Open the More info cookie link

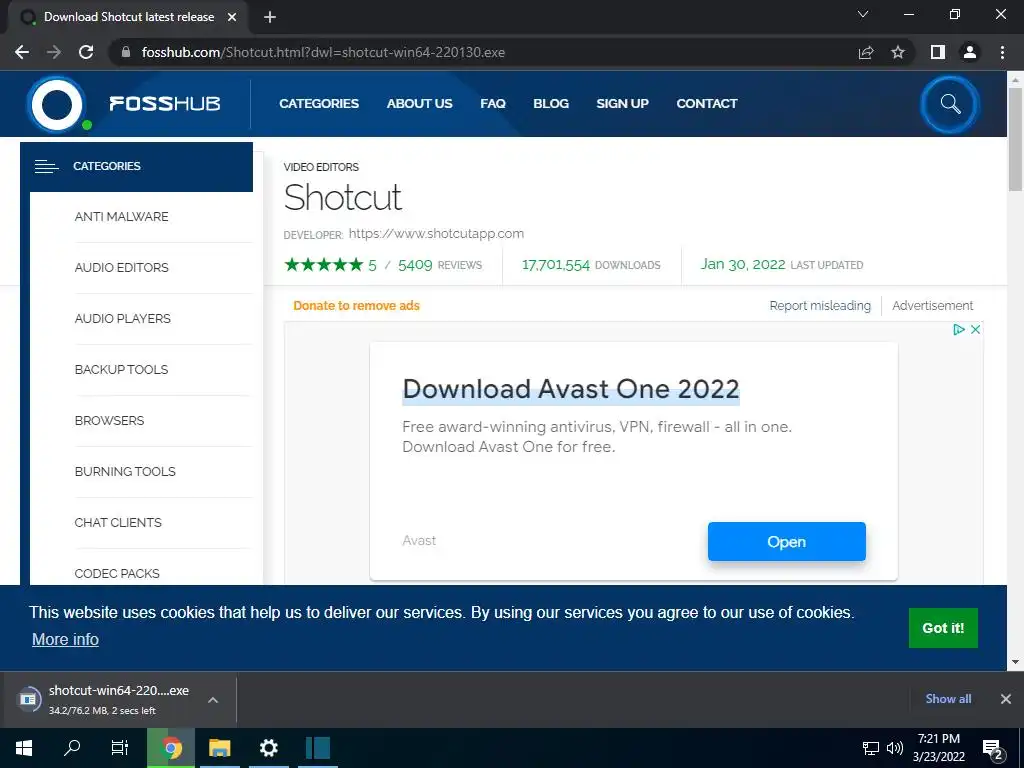pyautogui.click(x=65, y=639)
